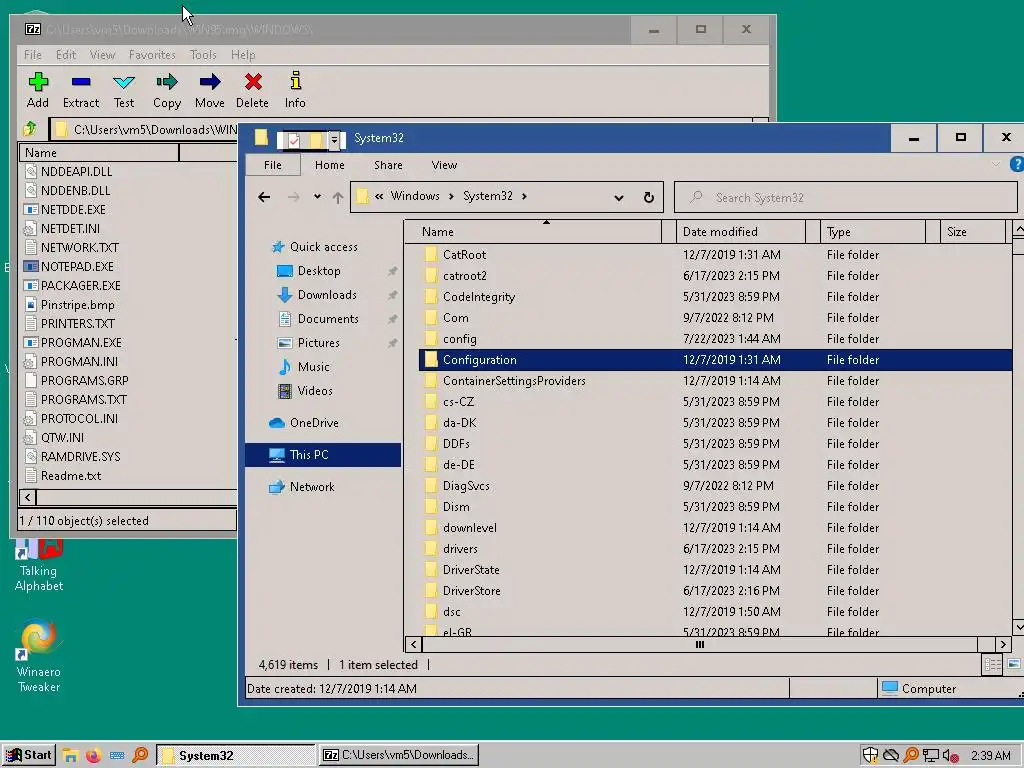Open recent locations dropdown in Explorer
The image size is (1024, 768).
pos(317,197)
